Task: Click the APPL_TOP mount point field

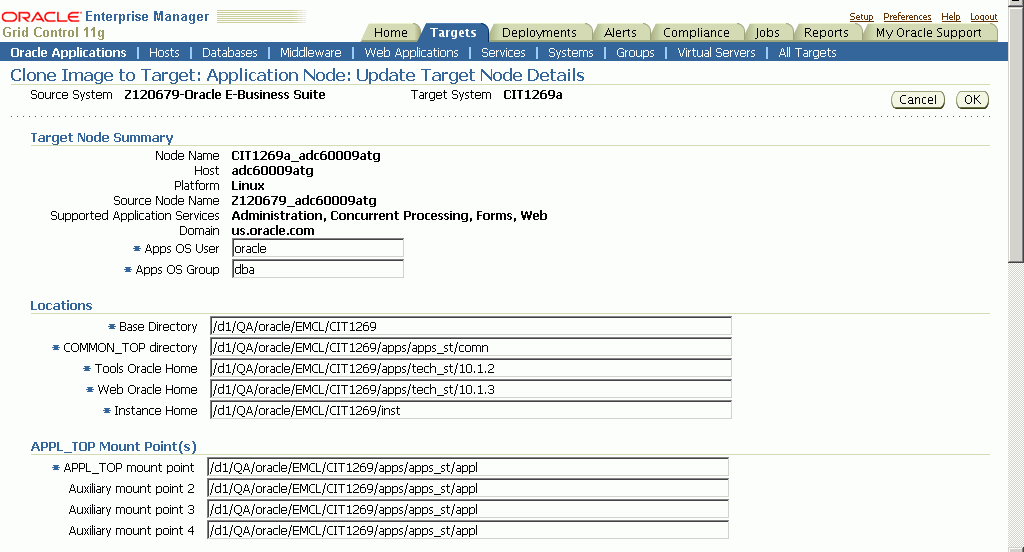Action: (x=468, y=467)
